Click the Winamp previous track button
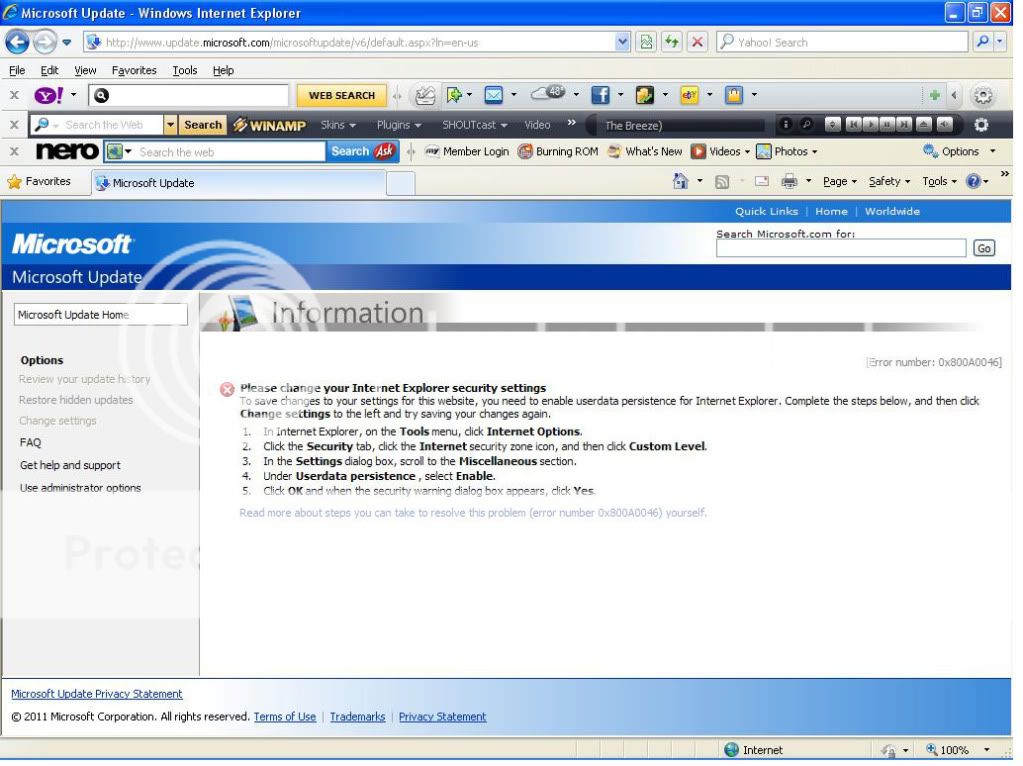The width and height of the screenshot is (1023, 766). (853, 124)
